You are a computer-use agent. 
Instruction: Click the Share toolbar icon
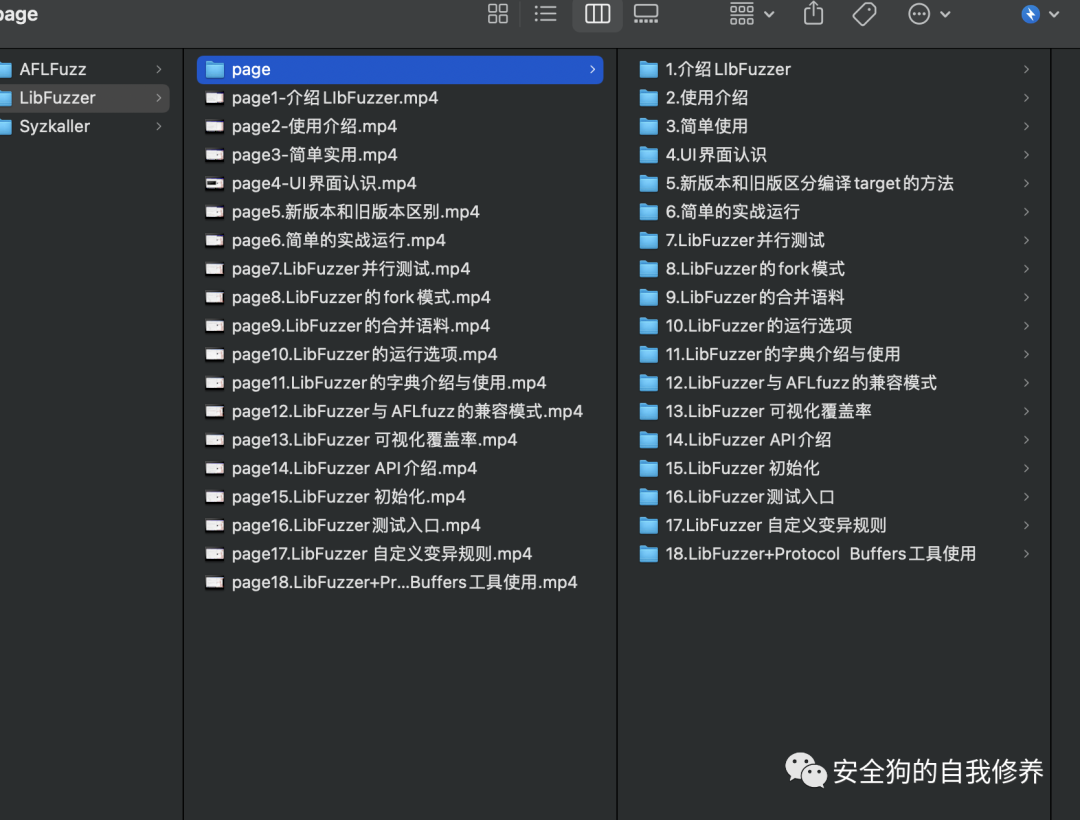coord(813,14)
